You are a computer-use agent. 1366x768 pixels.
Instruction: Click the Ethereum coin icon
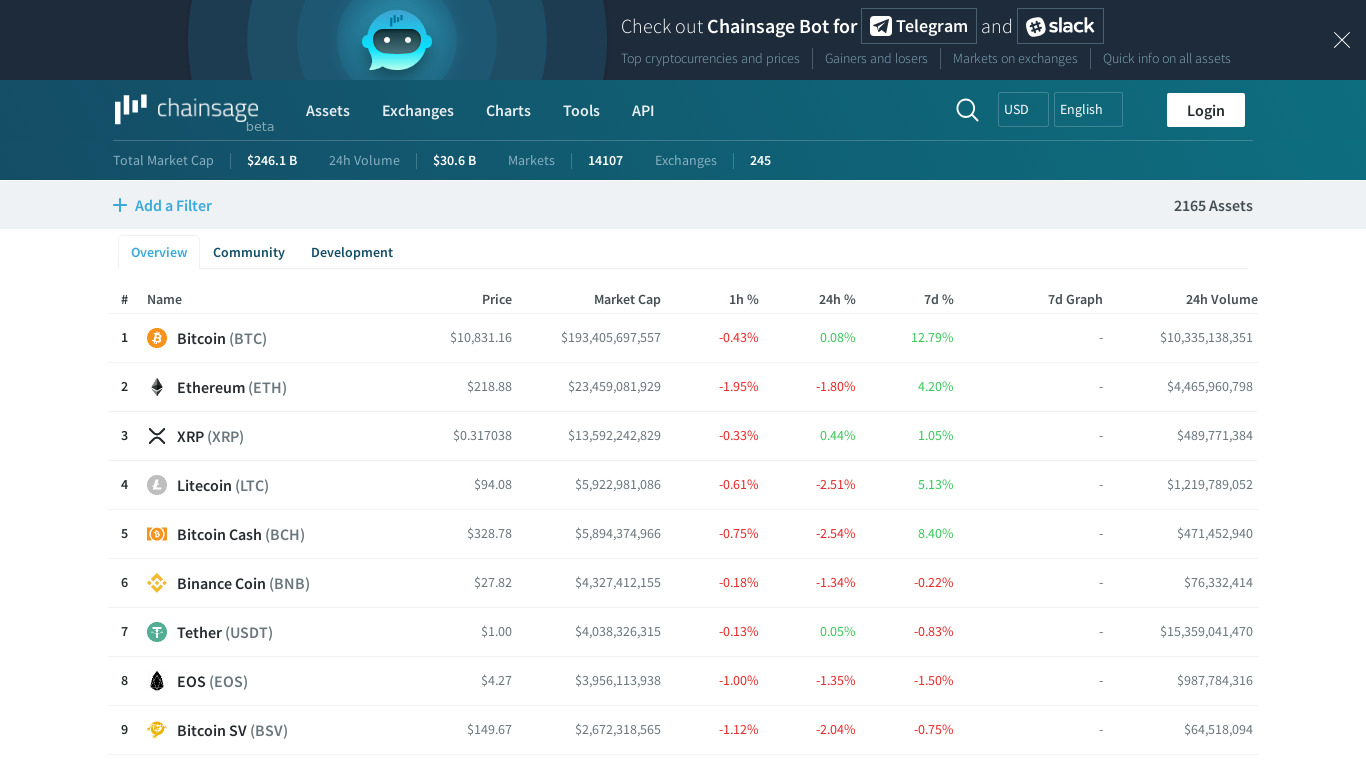point(157,387)
